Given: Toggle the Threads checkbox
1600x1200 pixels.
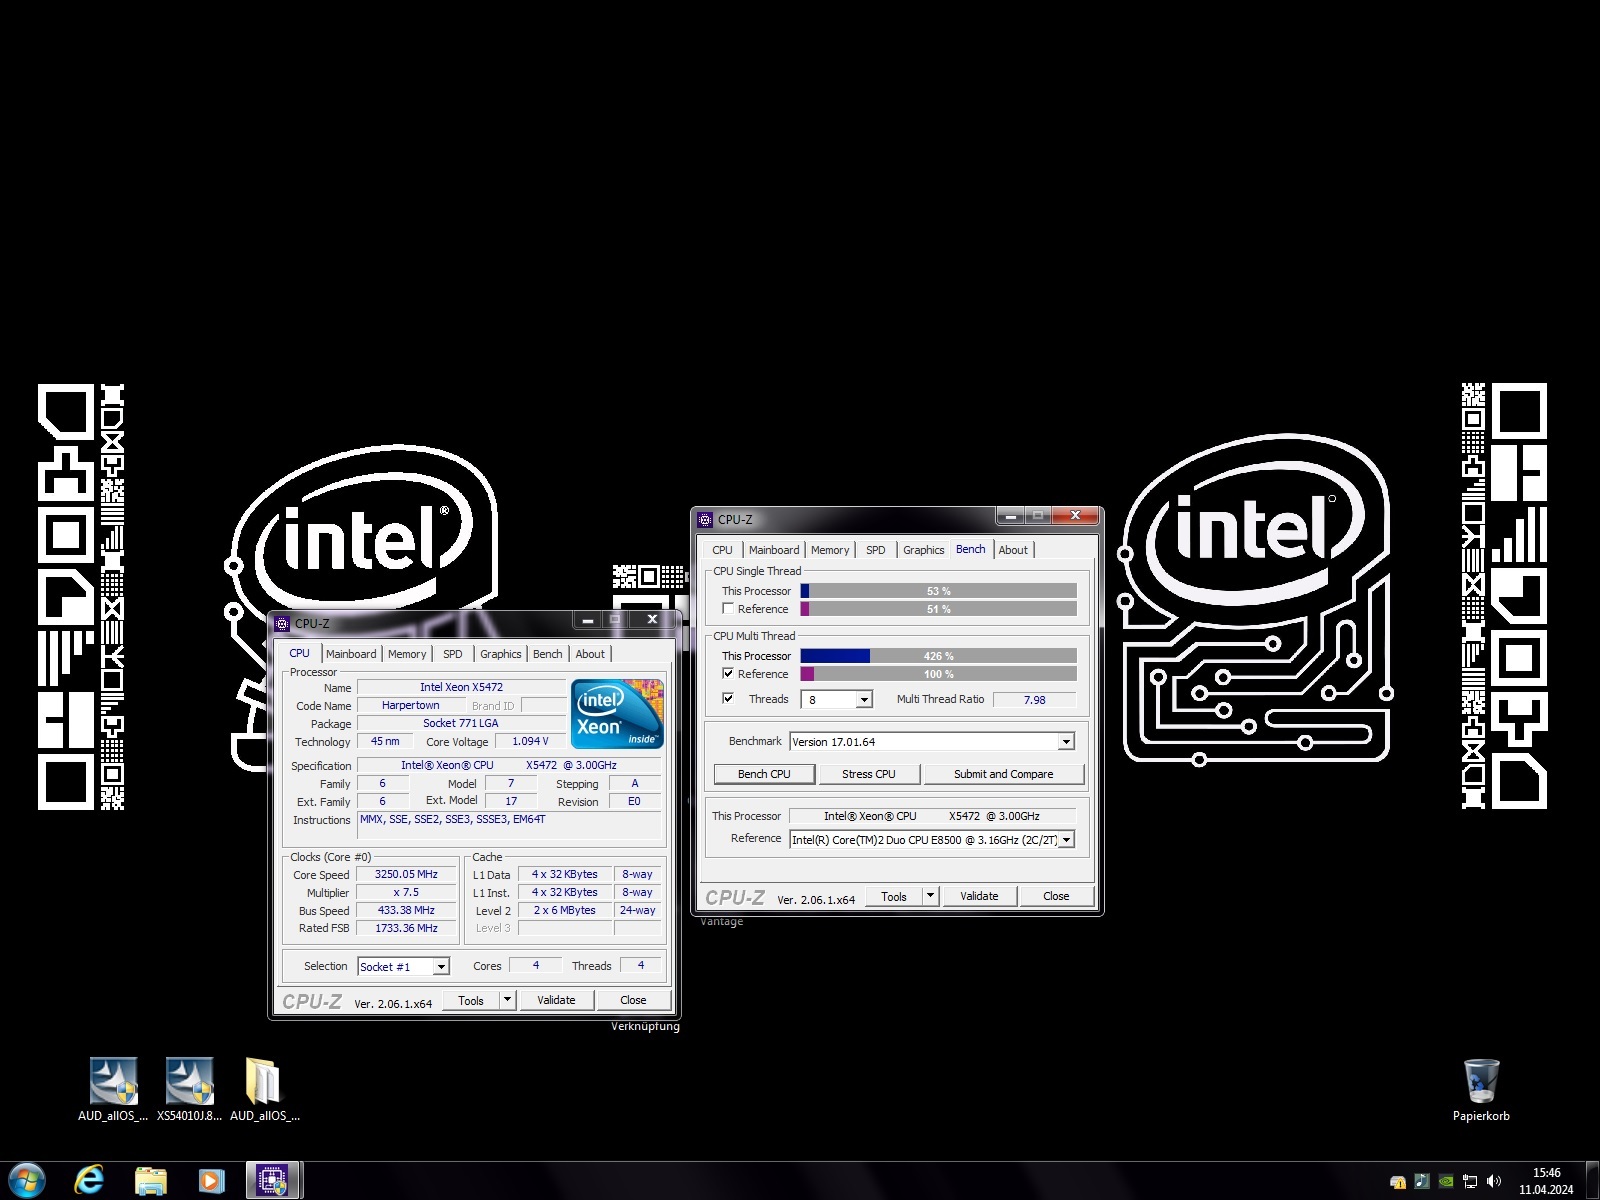Looking at the screenshot, I should (x=728, y=699).
